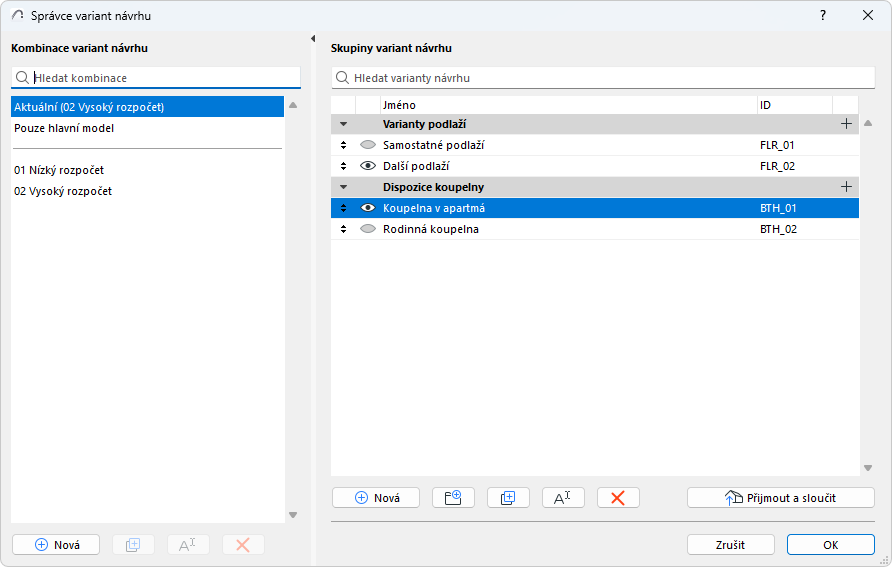Click FLR_01 ID cell
This screenshot has width=892, height=567.
[777, 145]
